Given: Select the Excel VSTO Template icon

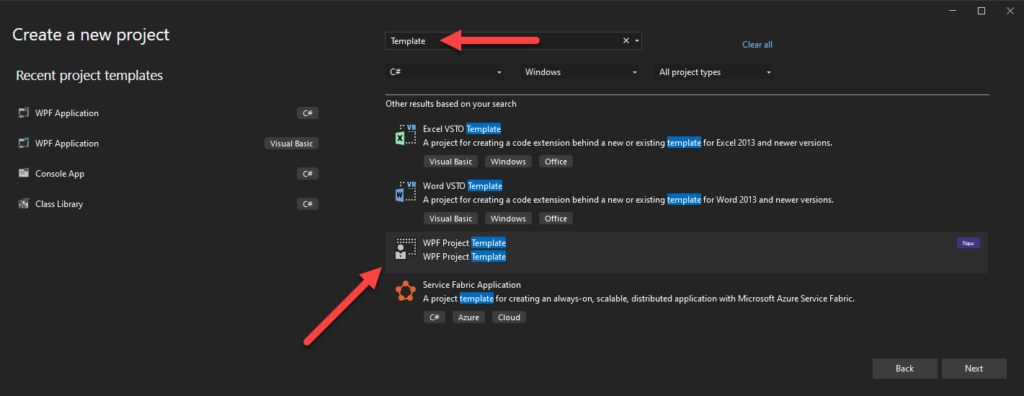Looking at the screenshot, I should click(x=406, y=135).
